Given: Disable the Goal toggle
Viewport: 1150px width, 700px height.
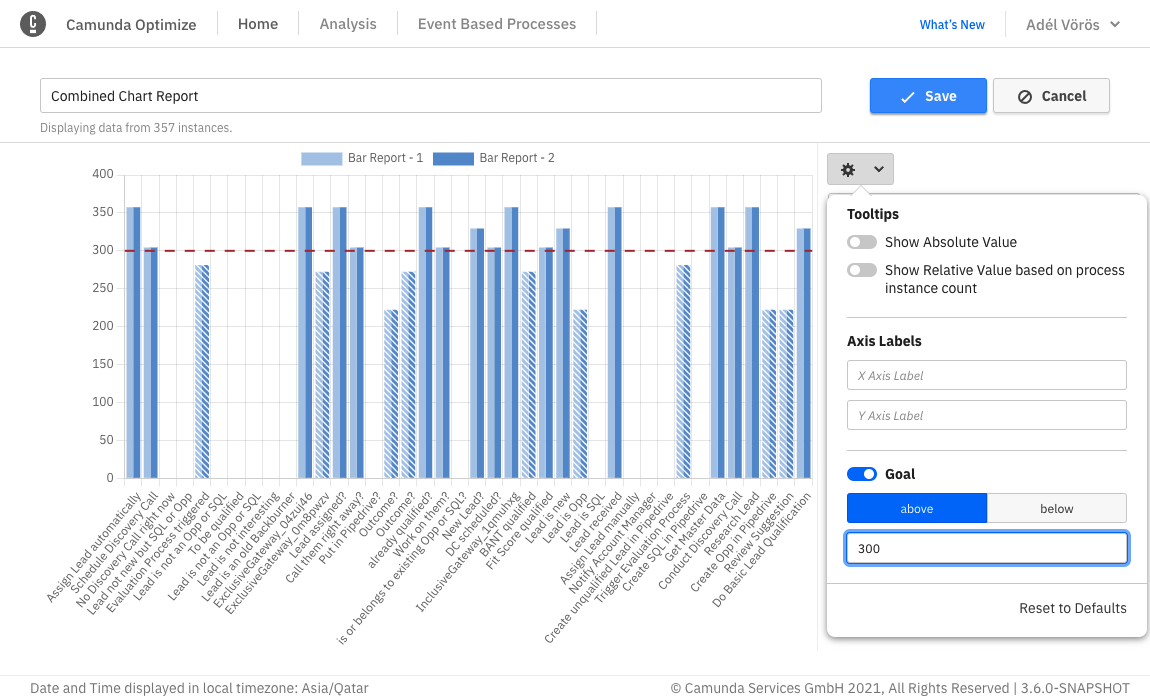Looking at the screenshot, I should [861, 473].
